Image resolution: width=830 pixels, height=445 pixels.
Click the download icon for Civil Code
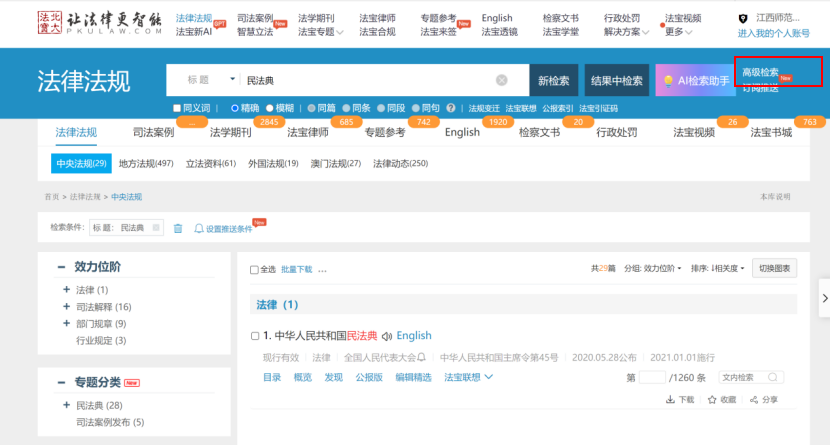670,399
